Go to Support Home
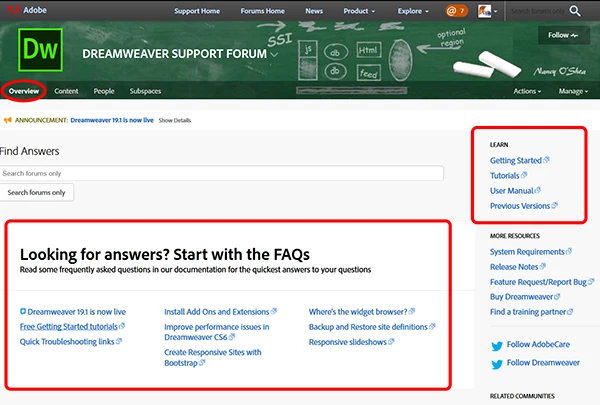600x405 pixels. click(197, 11)
